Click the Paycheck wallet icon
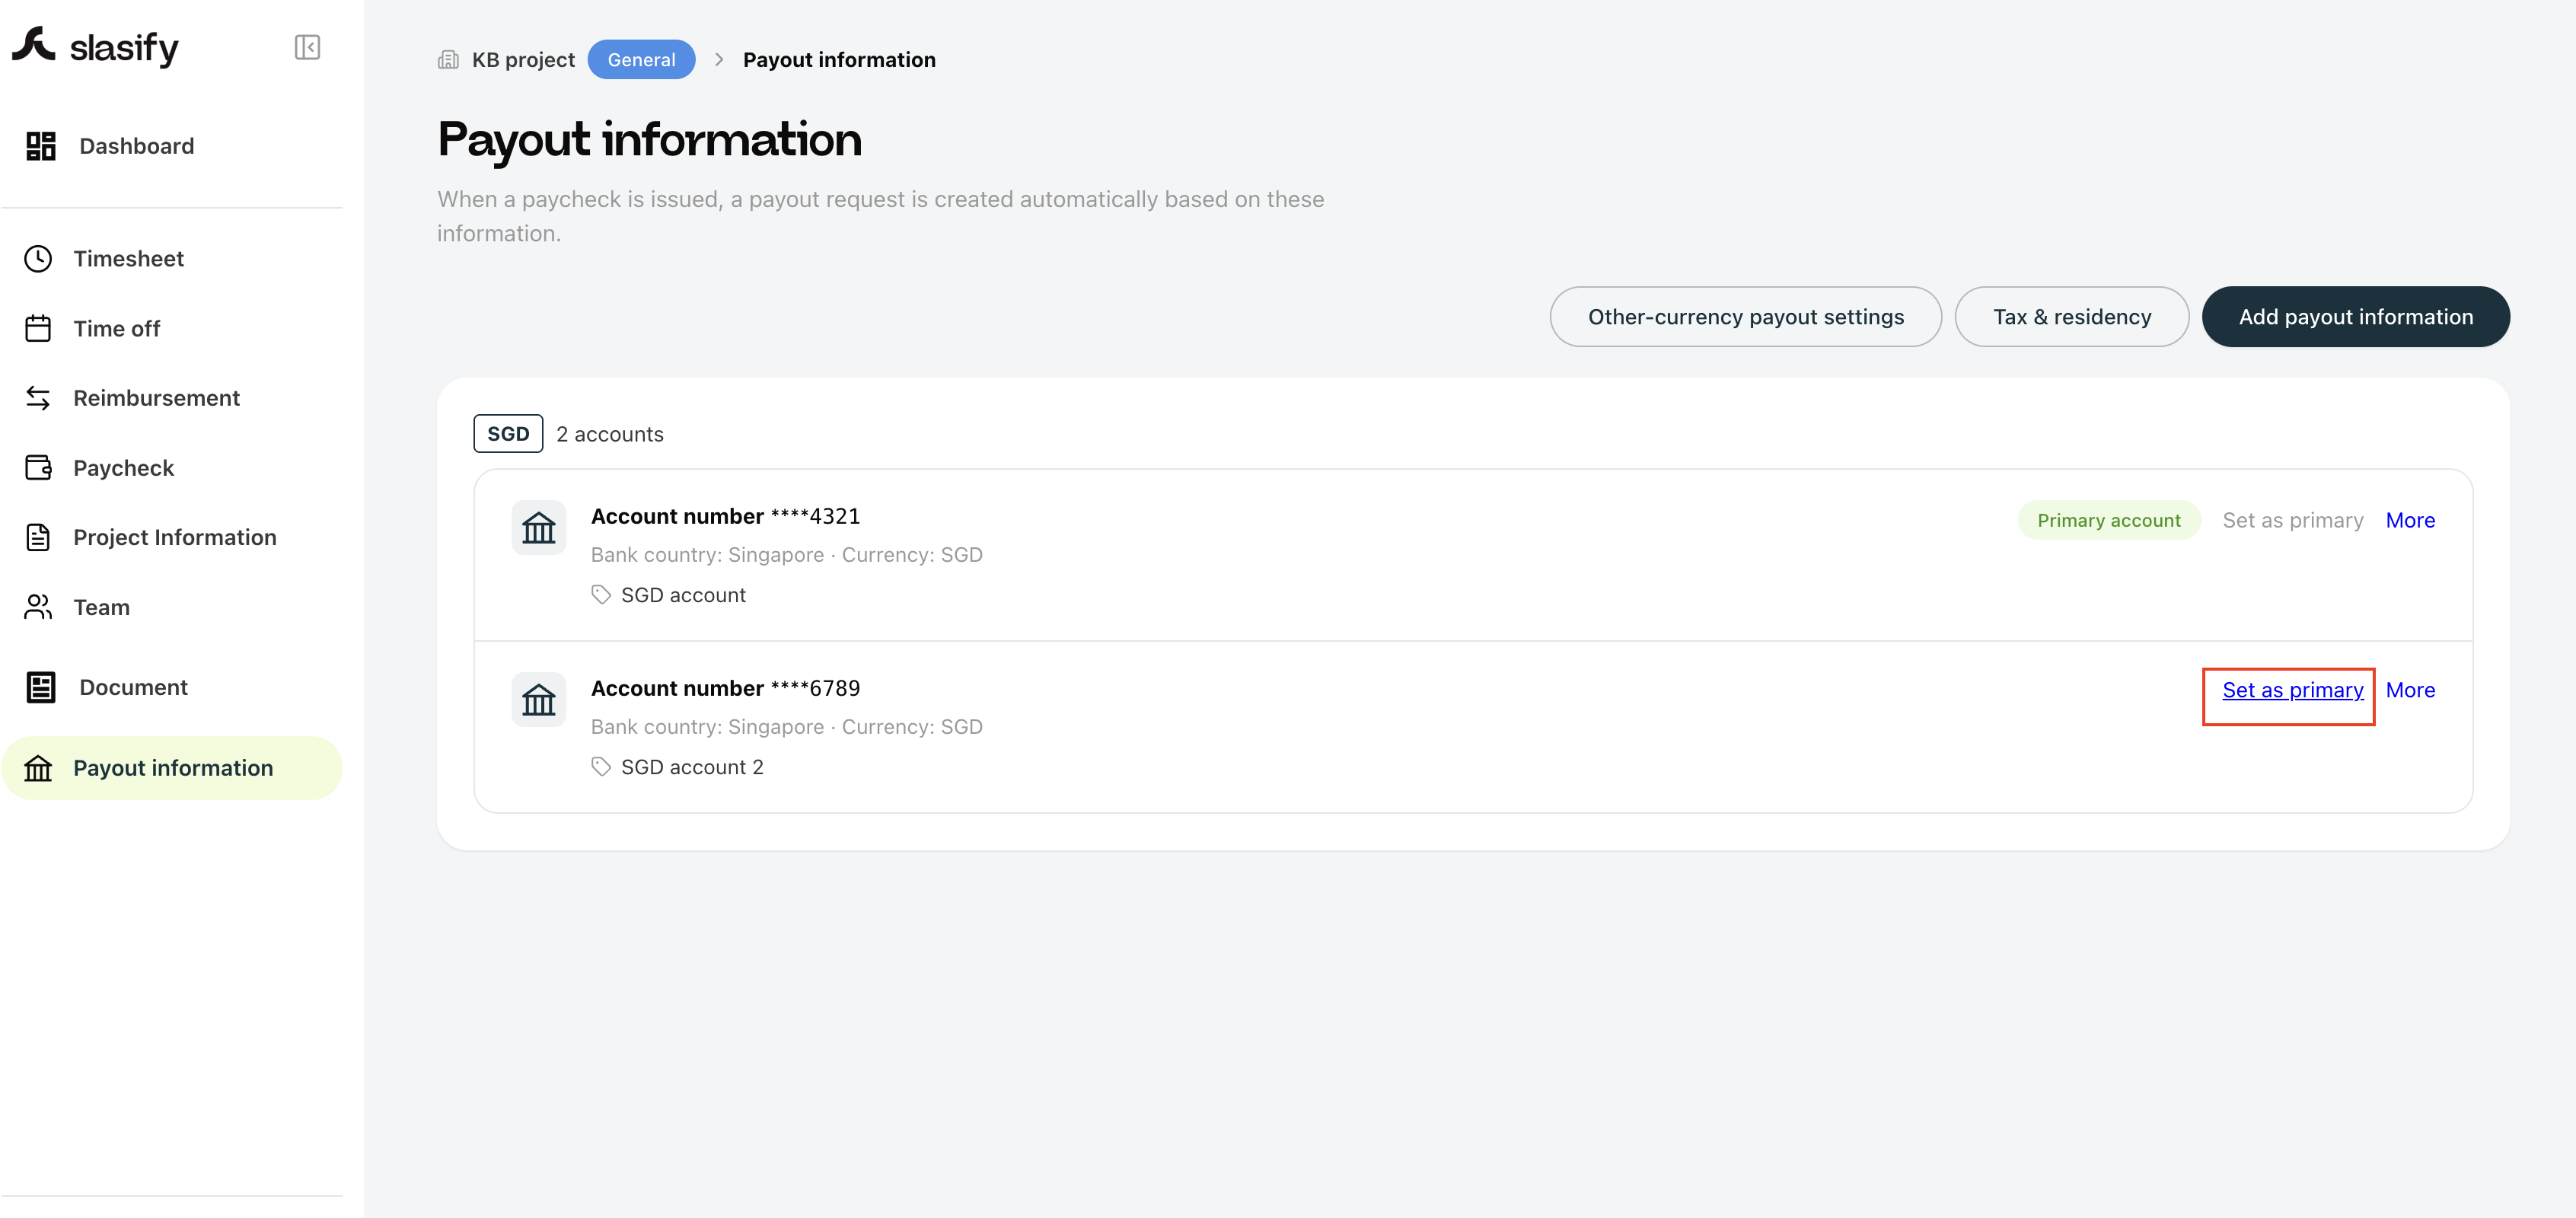The image size is (2576, 1218). (38, 468)
